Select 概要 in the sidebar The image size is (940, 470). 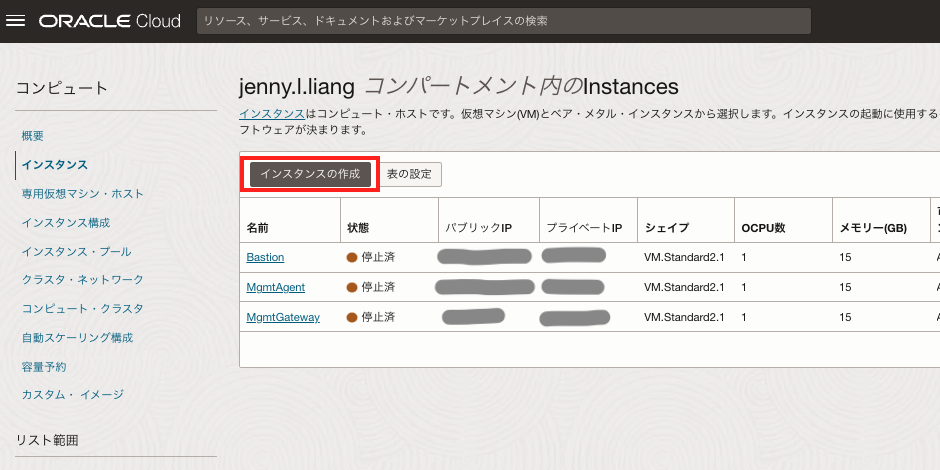click(33, 136)
